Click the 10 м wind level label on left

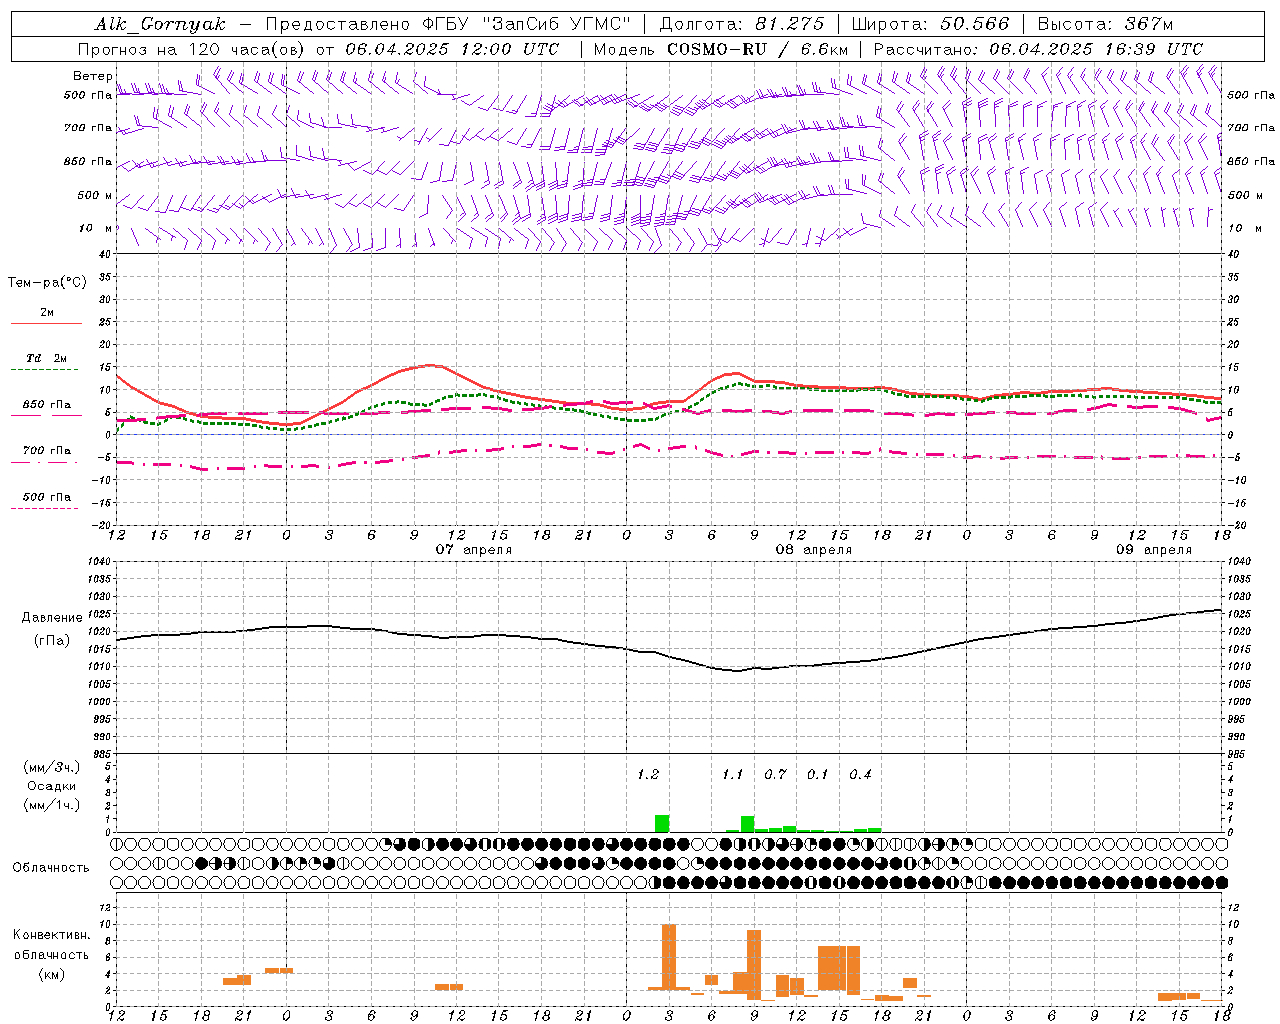pyautogui.click(x=95, y=228)
